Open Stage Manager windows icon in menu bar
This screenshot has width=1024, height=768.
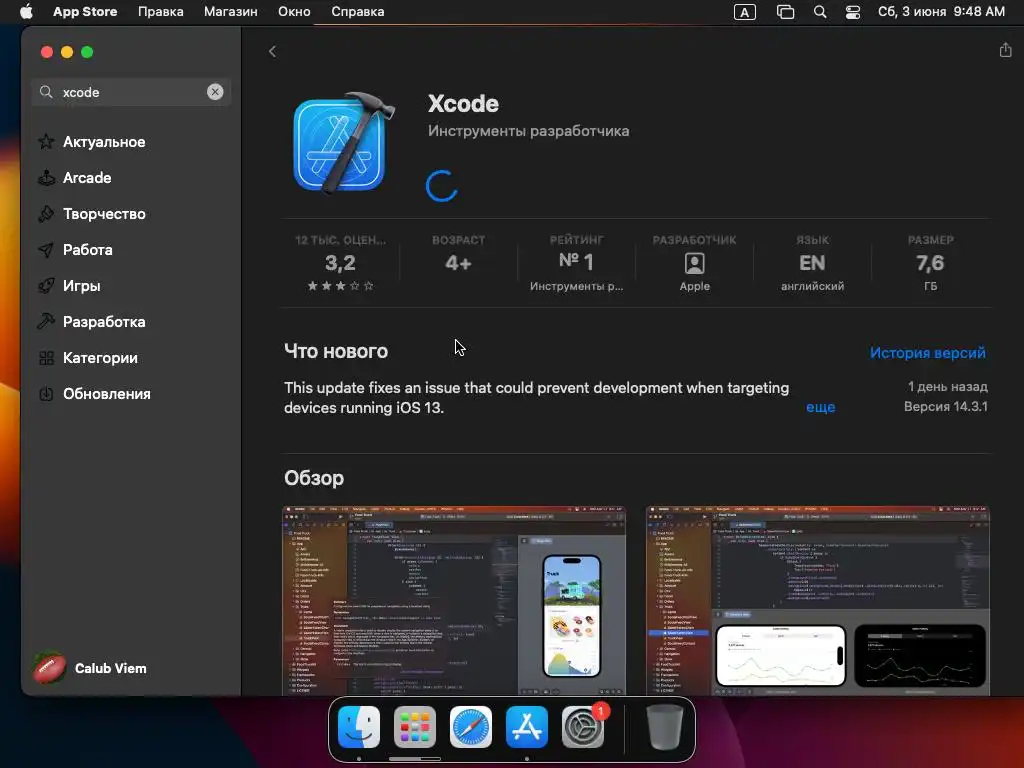[785, 12]
